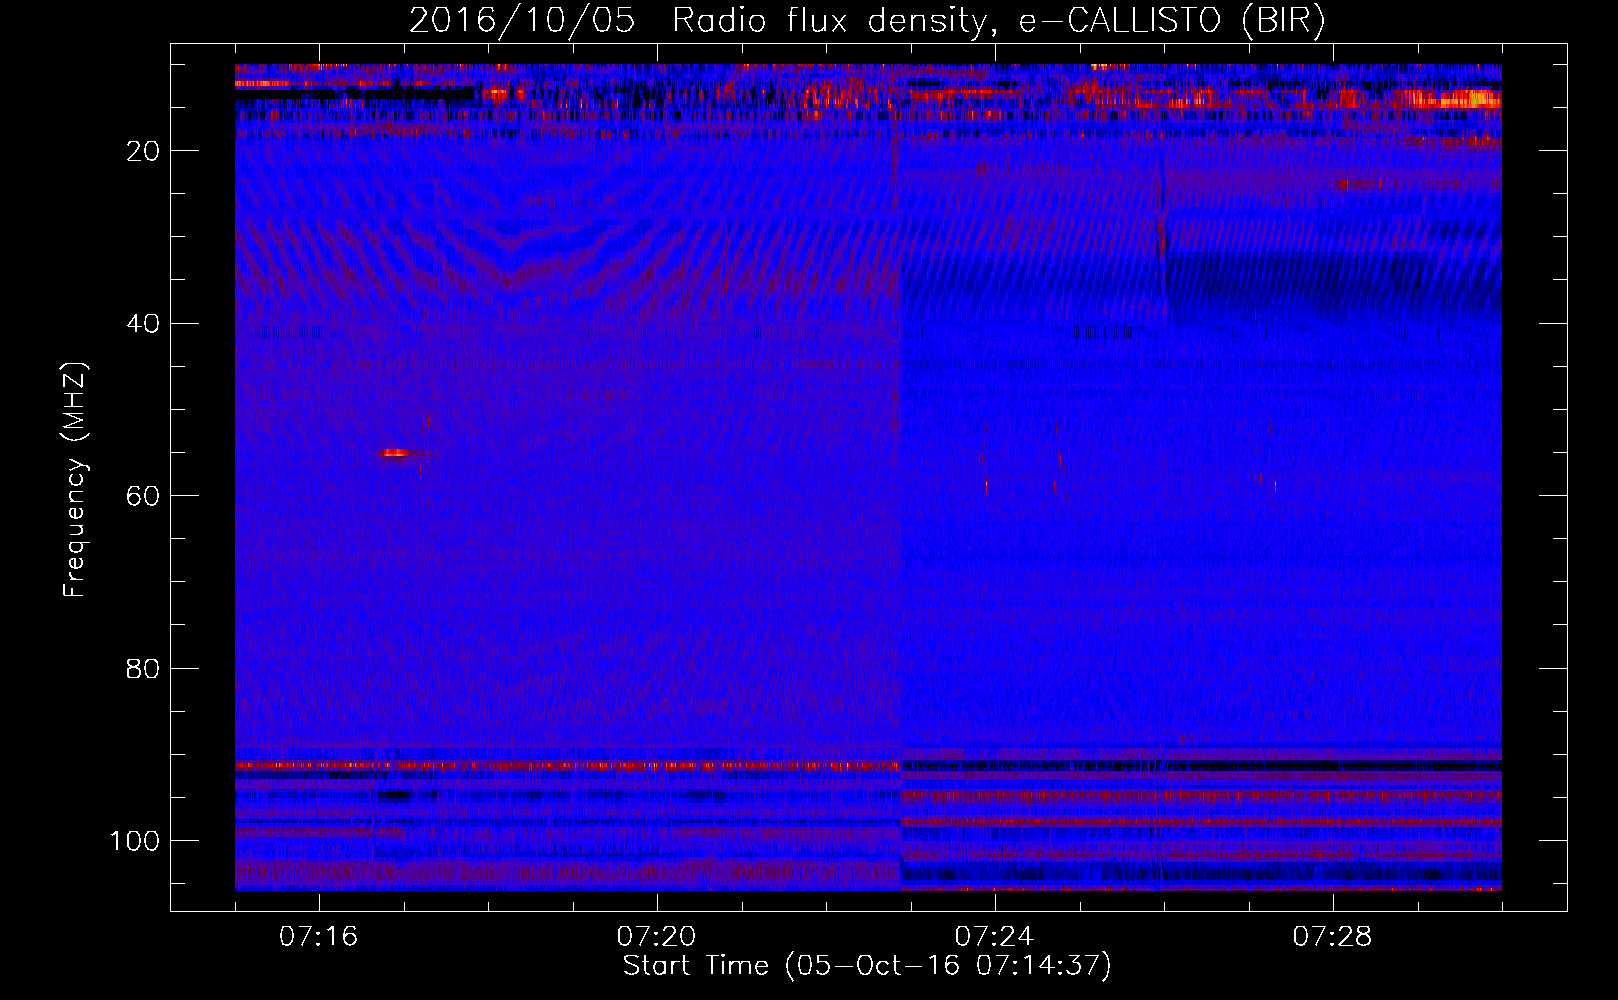This screenshot has height=1000, width=1618.
Task: Click the 07:20 time tick label
Action: coord(656,936)
